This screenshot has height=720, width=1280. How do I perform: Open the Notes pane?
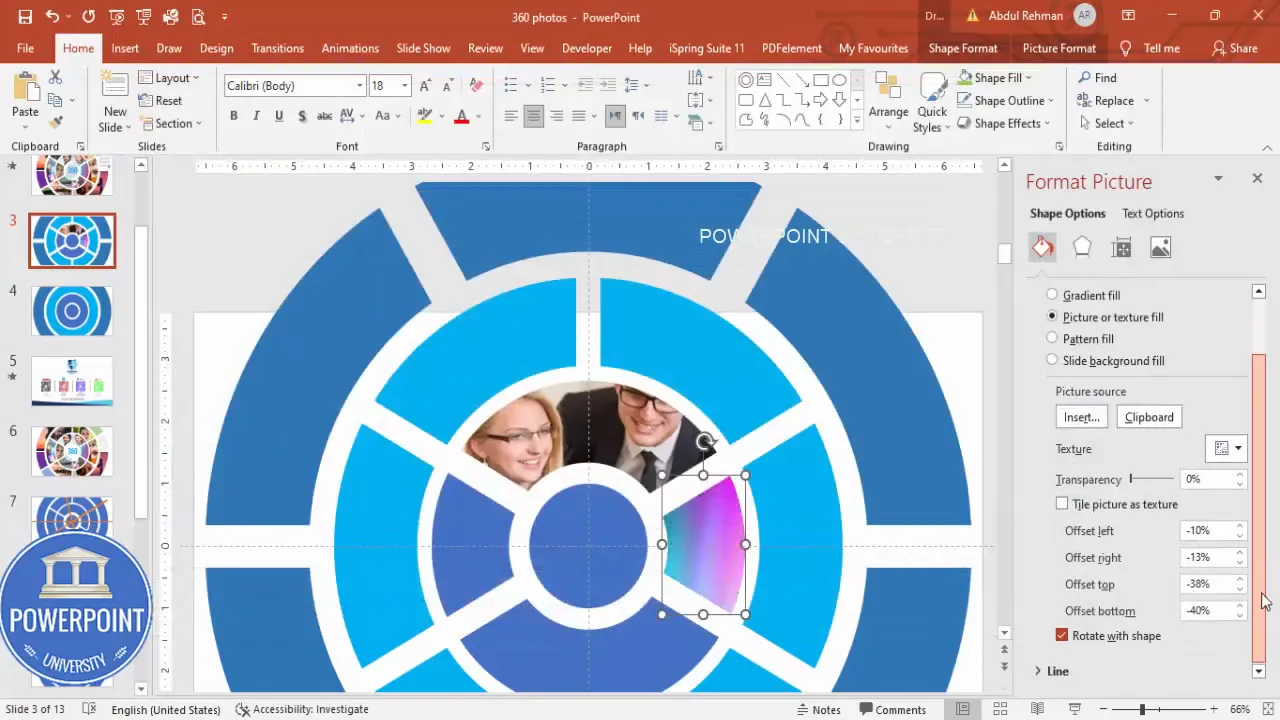point(818,709)
